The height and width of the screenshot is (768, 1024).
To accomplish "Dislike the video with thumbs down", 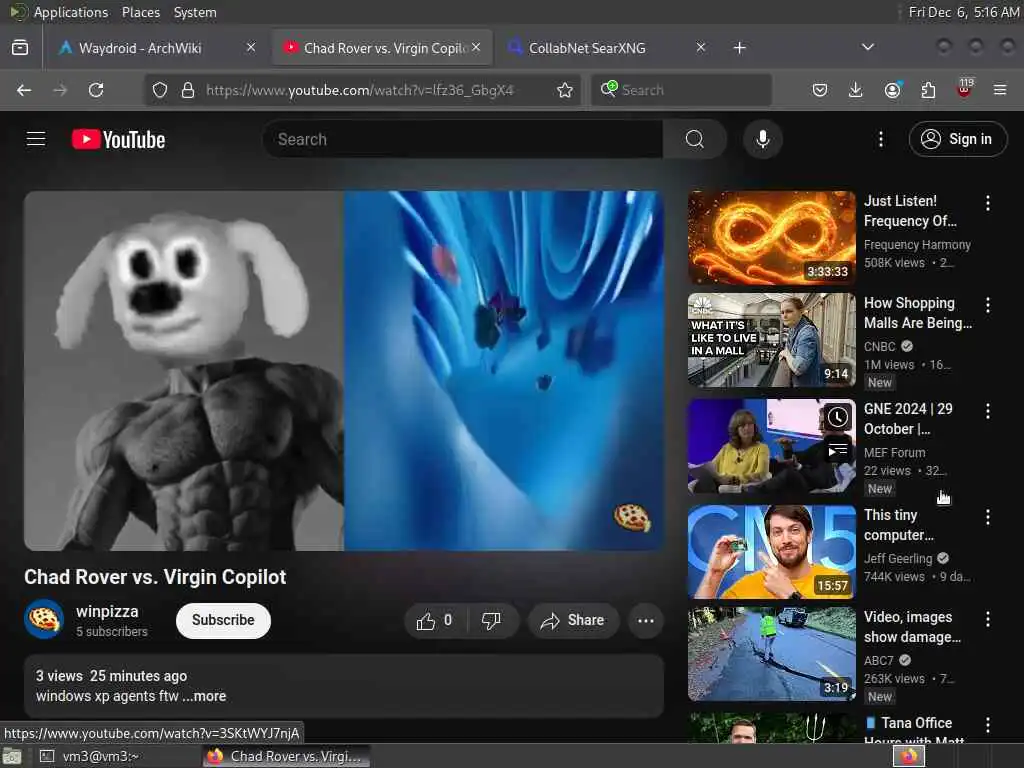I will tap(492, 620).
